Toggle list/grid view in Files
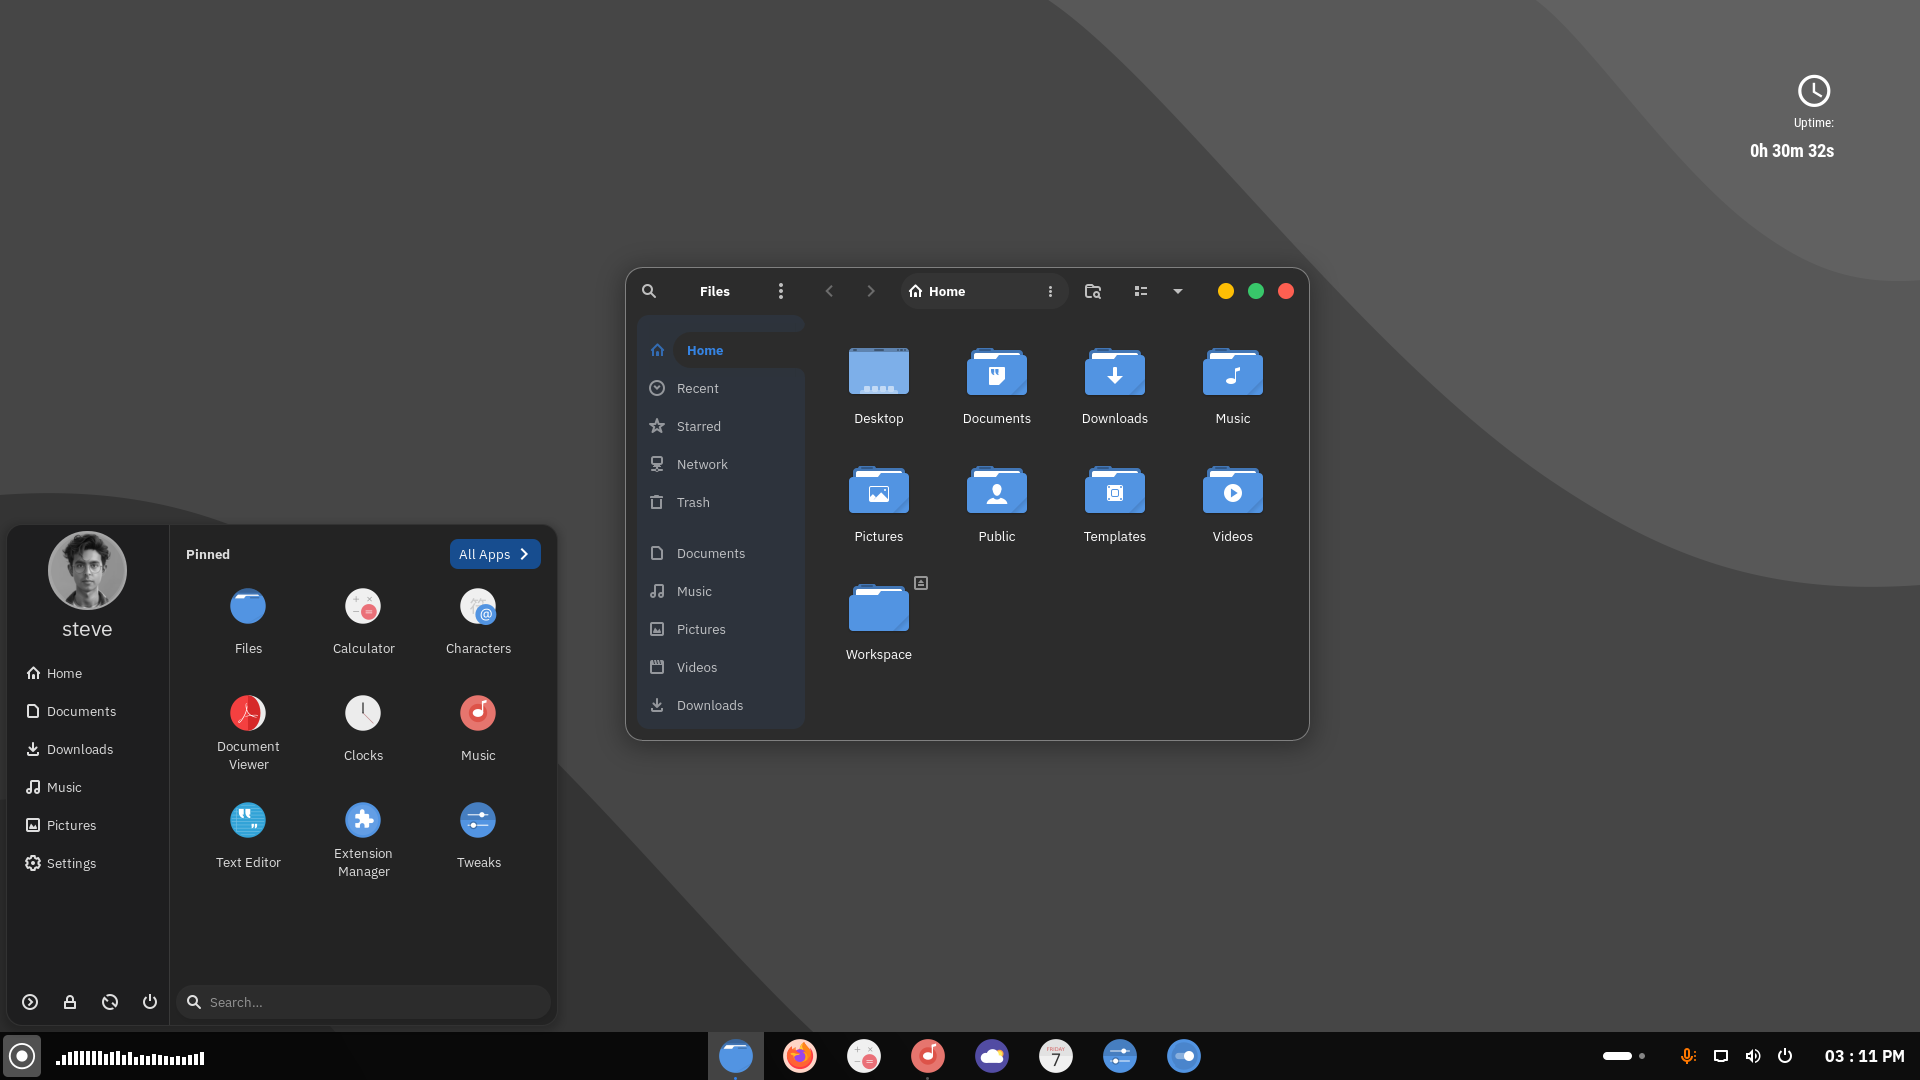This screenshot has height=1080, width=1920. point(1140,291)
